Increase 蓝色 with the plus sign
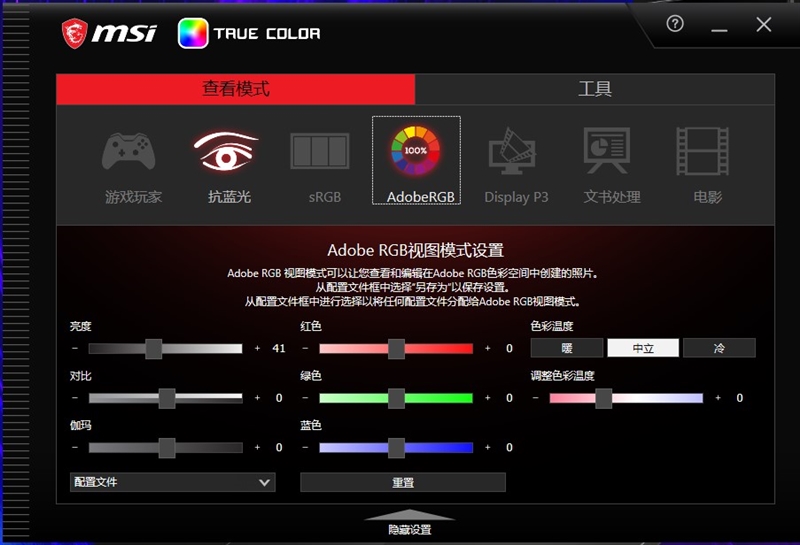Viewport: 800px width, 545px height. tap(488, 448)
